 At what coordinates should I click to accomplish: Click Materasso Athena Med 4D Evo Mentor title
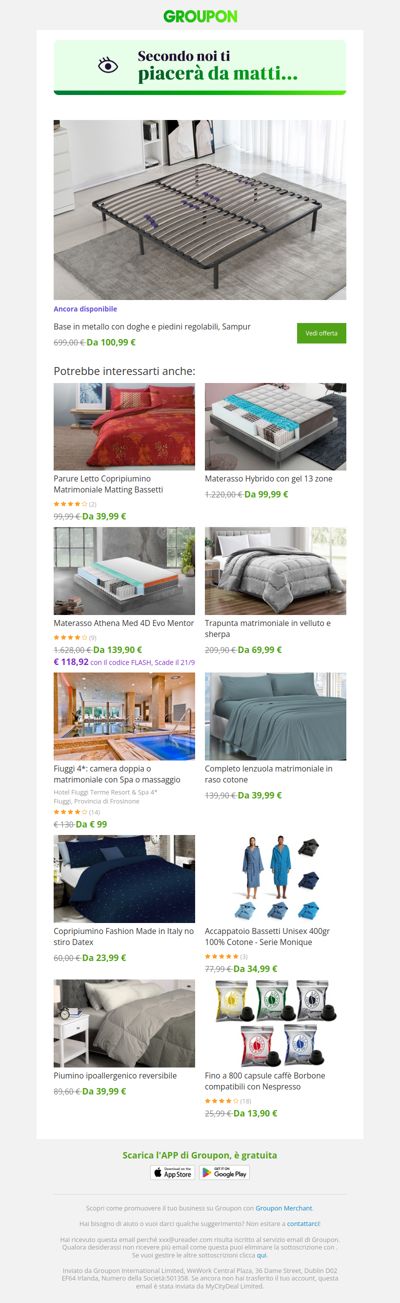pos(124,623)
